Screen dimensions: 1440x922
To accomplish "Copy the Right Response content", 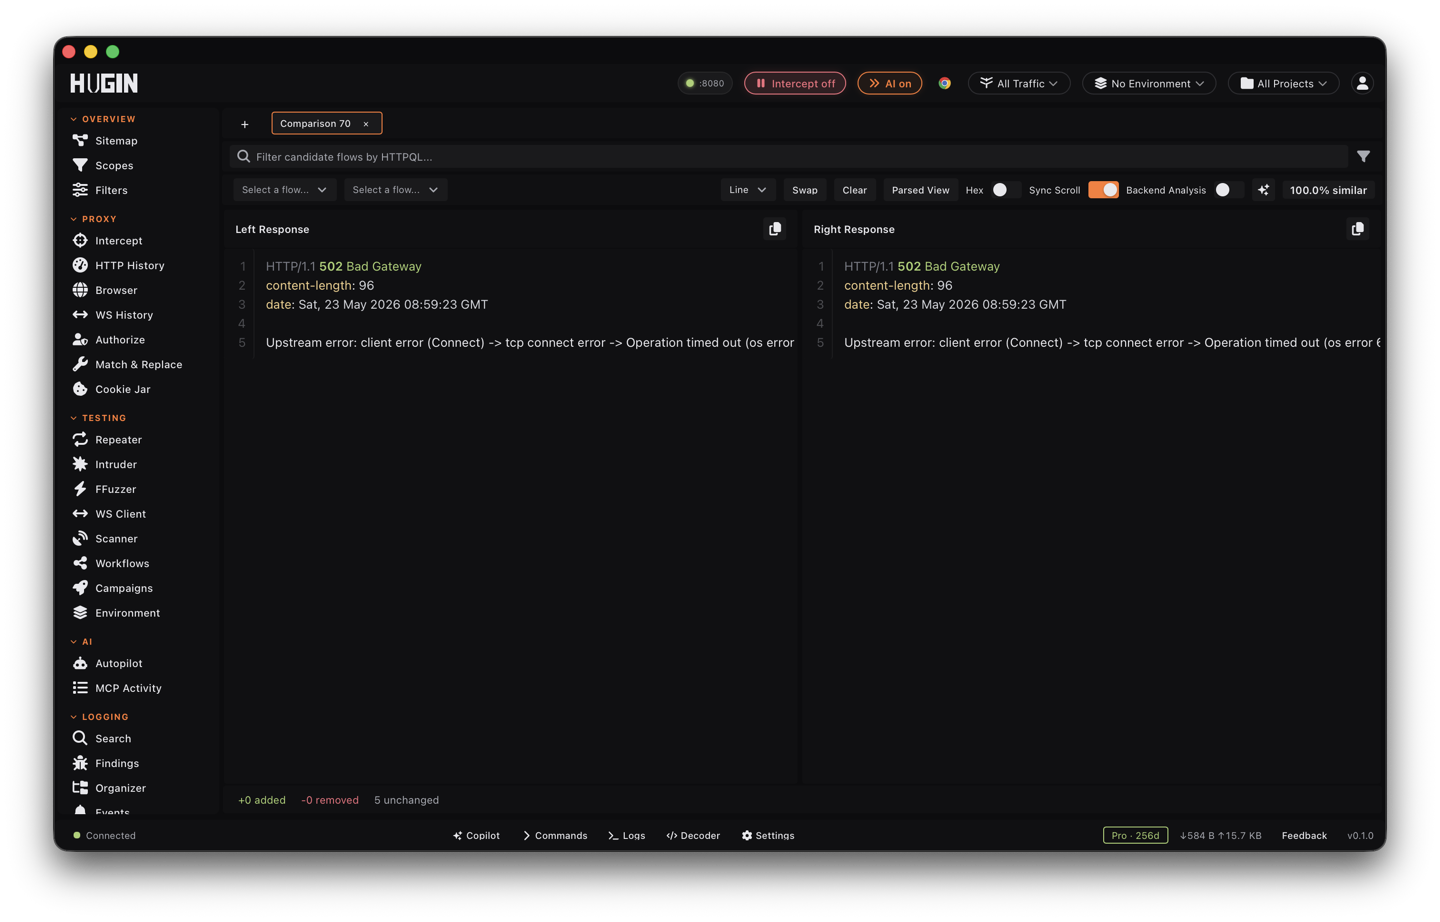I will 1357,230.
